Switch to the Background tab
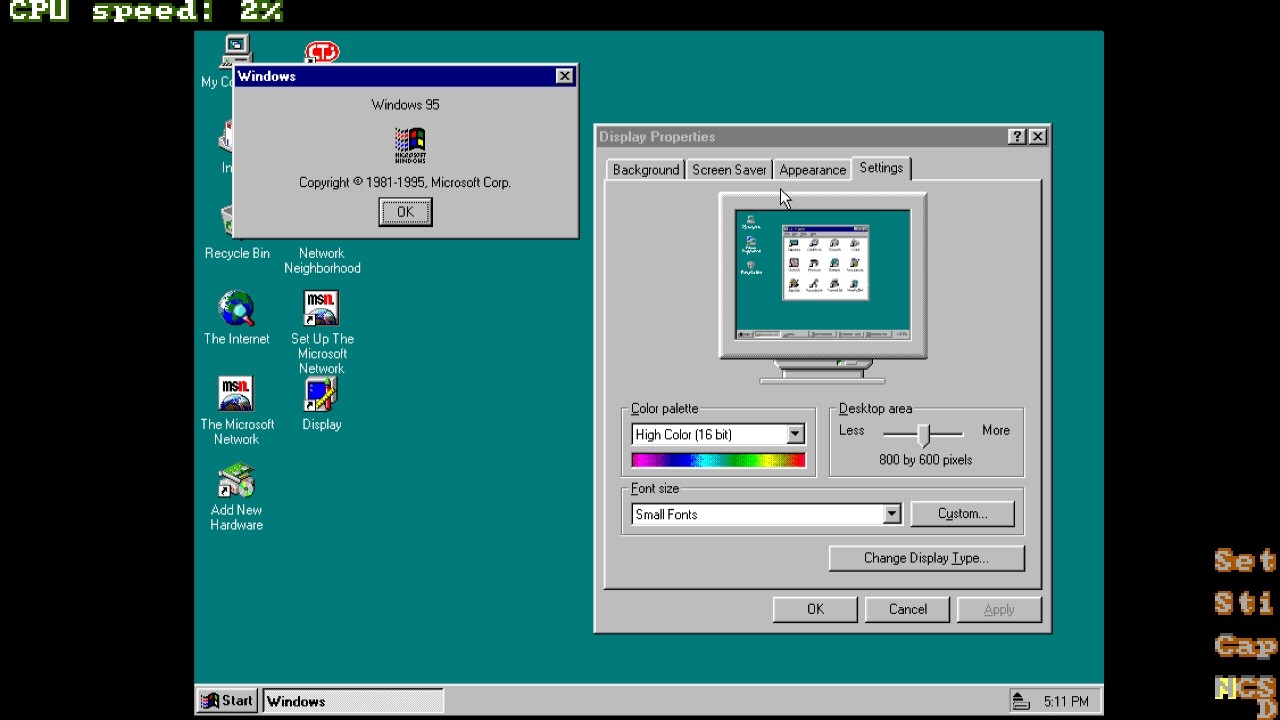Viewport: 1280px width, 720px height. coord(645,170)
